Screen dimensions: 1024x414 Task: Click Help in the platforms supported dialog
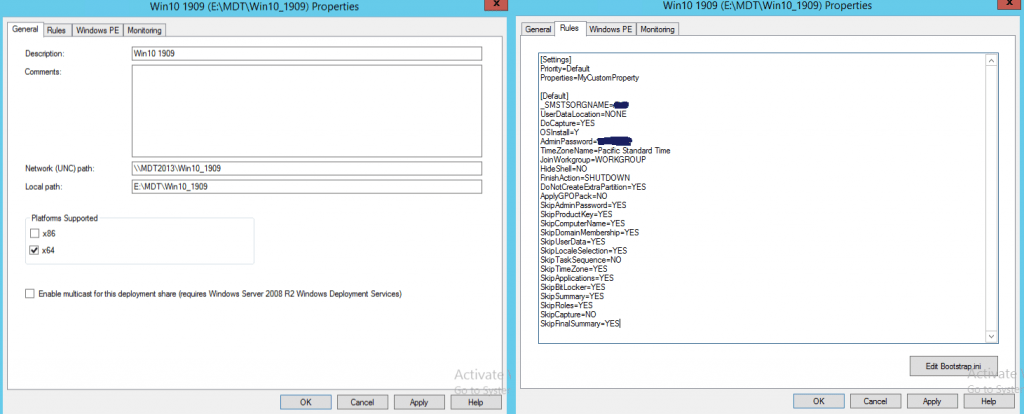pos(476,401)
